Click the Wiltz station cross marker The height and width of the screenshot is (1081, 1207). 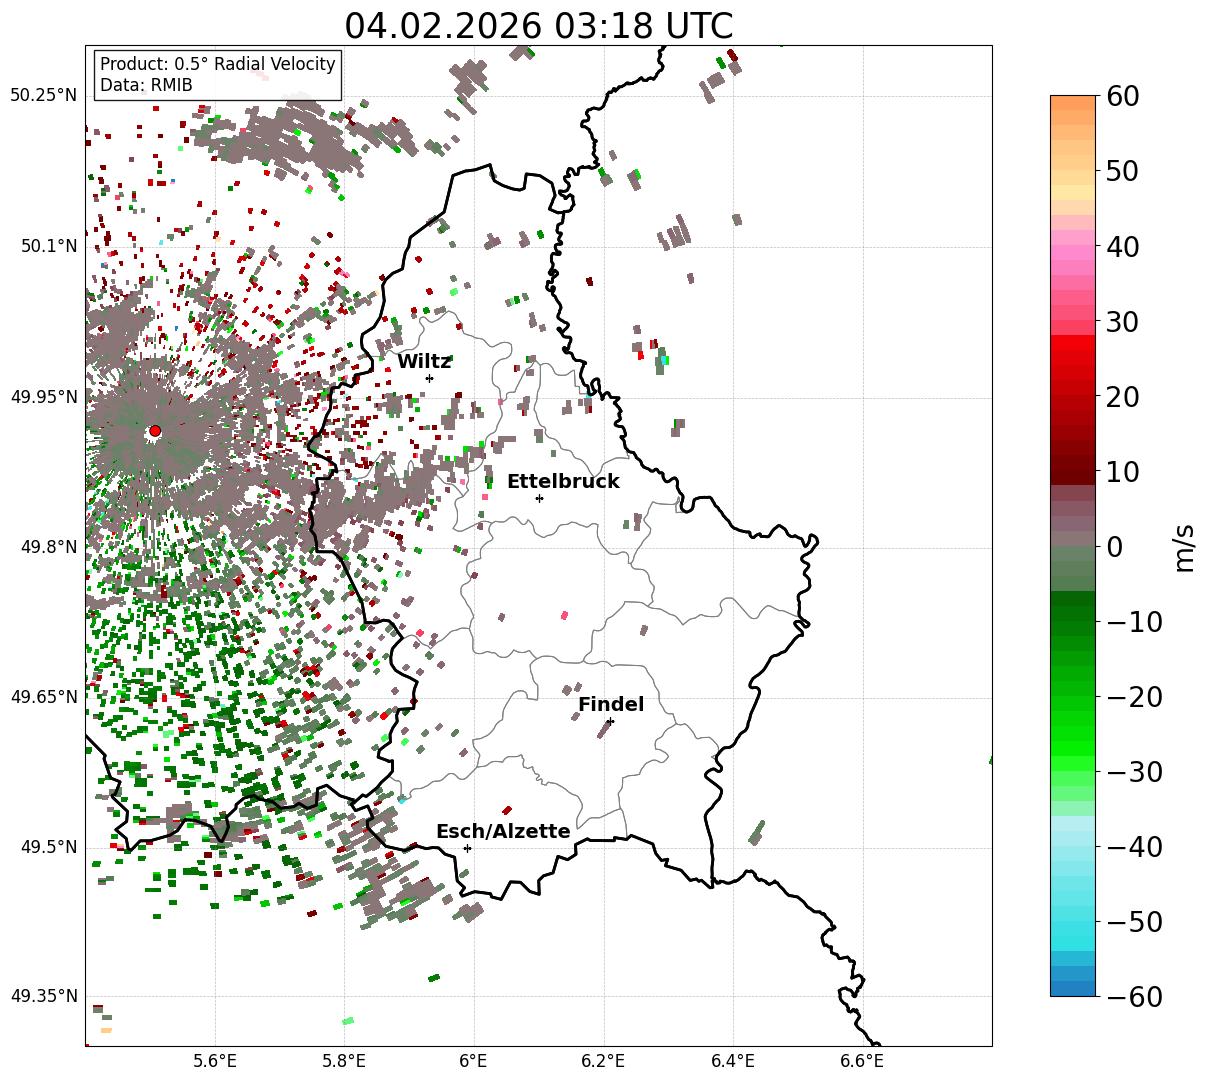click(430, 378)
